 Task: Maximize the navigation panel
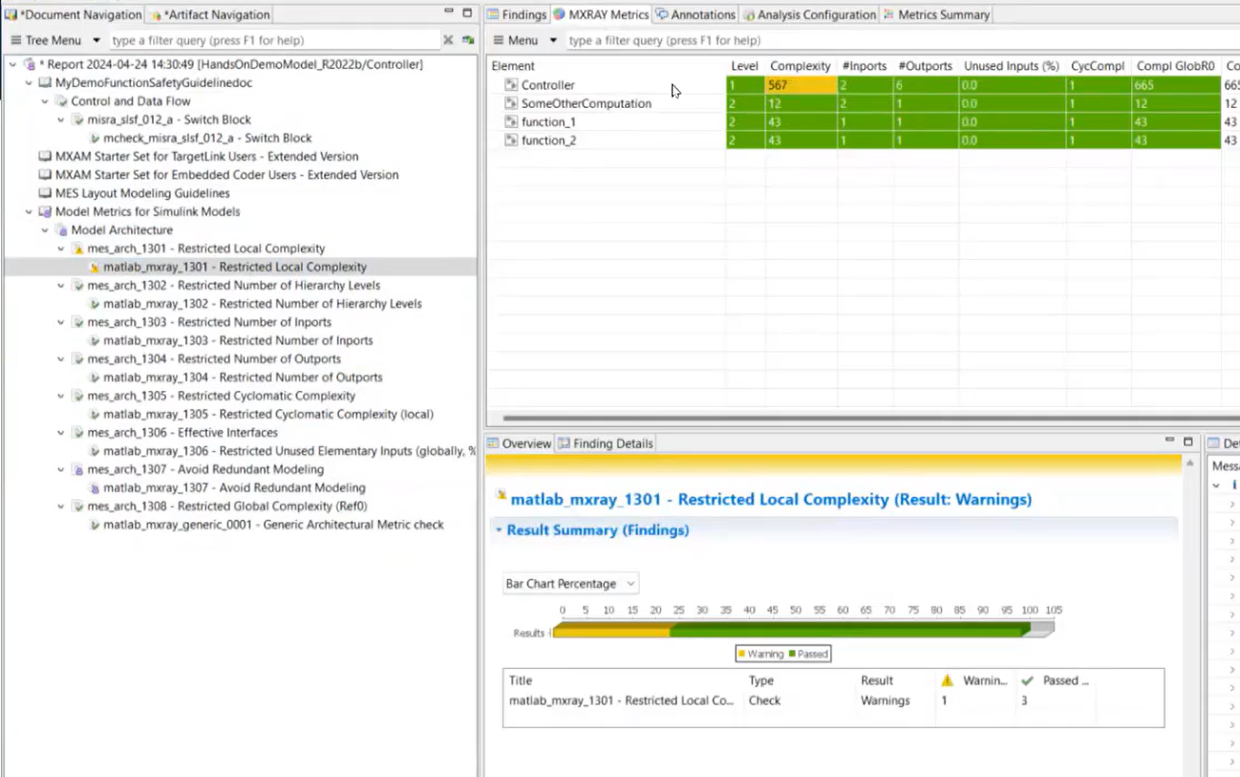pos(467,13)
